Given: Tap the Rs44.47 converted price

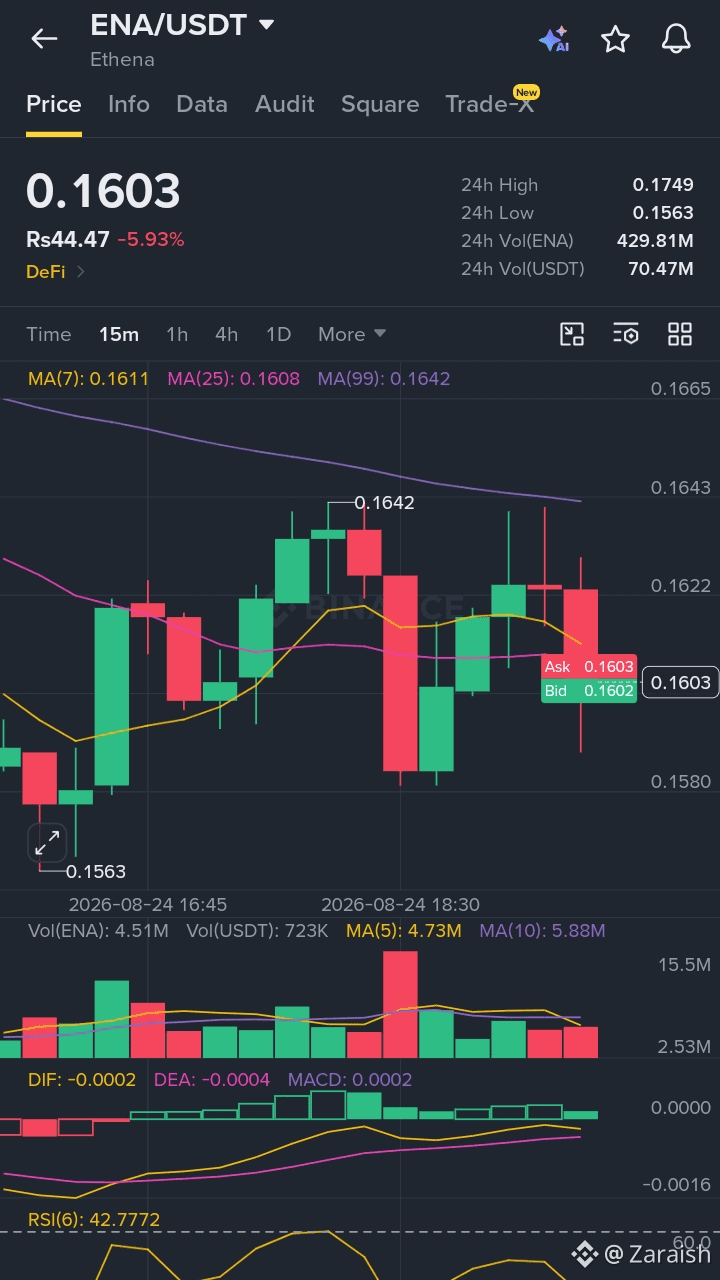Looking at the screenshot, I should (x=68, y=240).
